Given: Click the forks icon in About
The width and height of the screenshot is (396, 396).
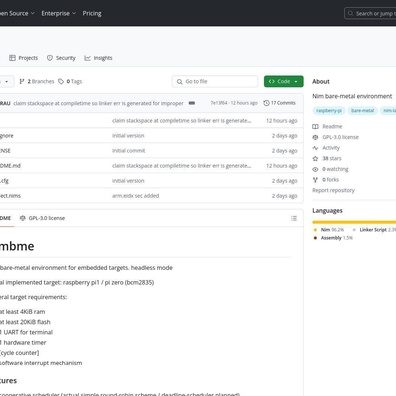Looking at the screenshot, I should [x=315, y=180].
